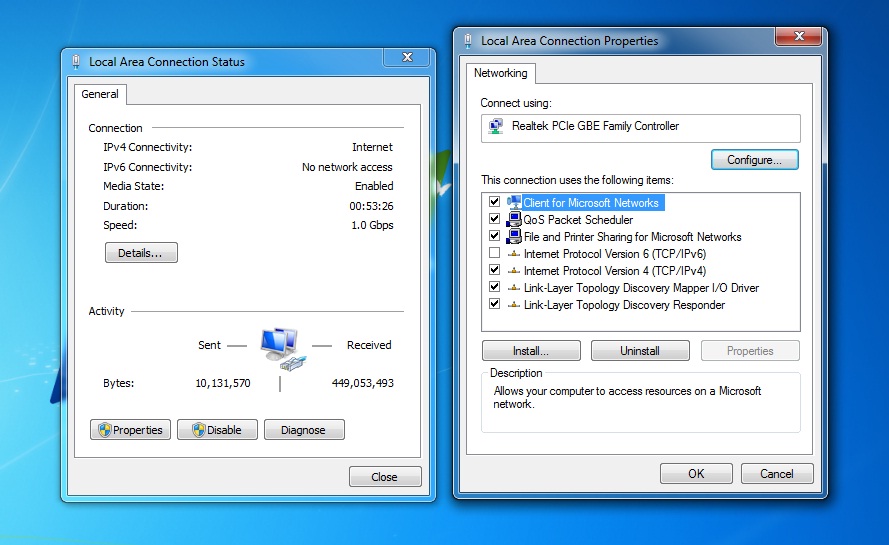
Task: Select QoS Packet Scheduler list item
Action: pos(578,219)
